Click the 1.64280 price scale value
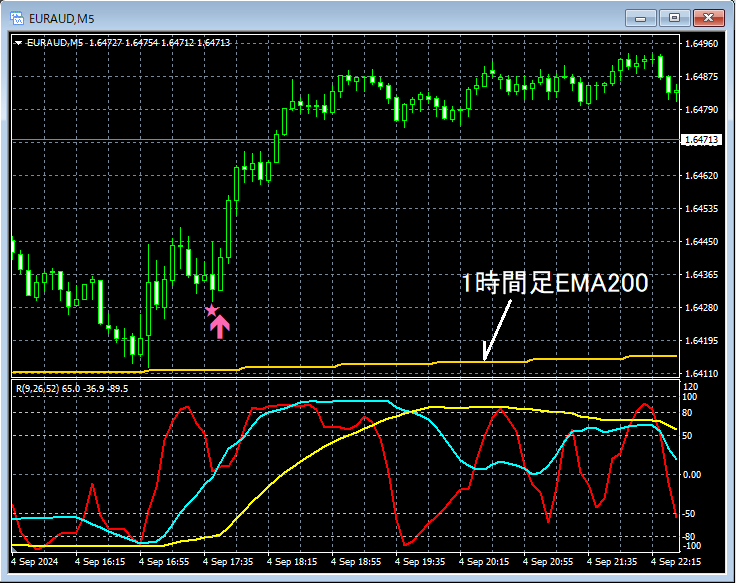The image size is (737, 583). 701,307
